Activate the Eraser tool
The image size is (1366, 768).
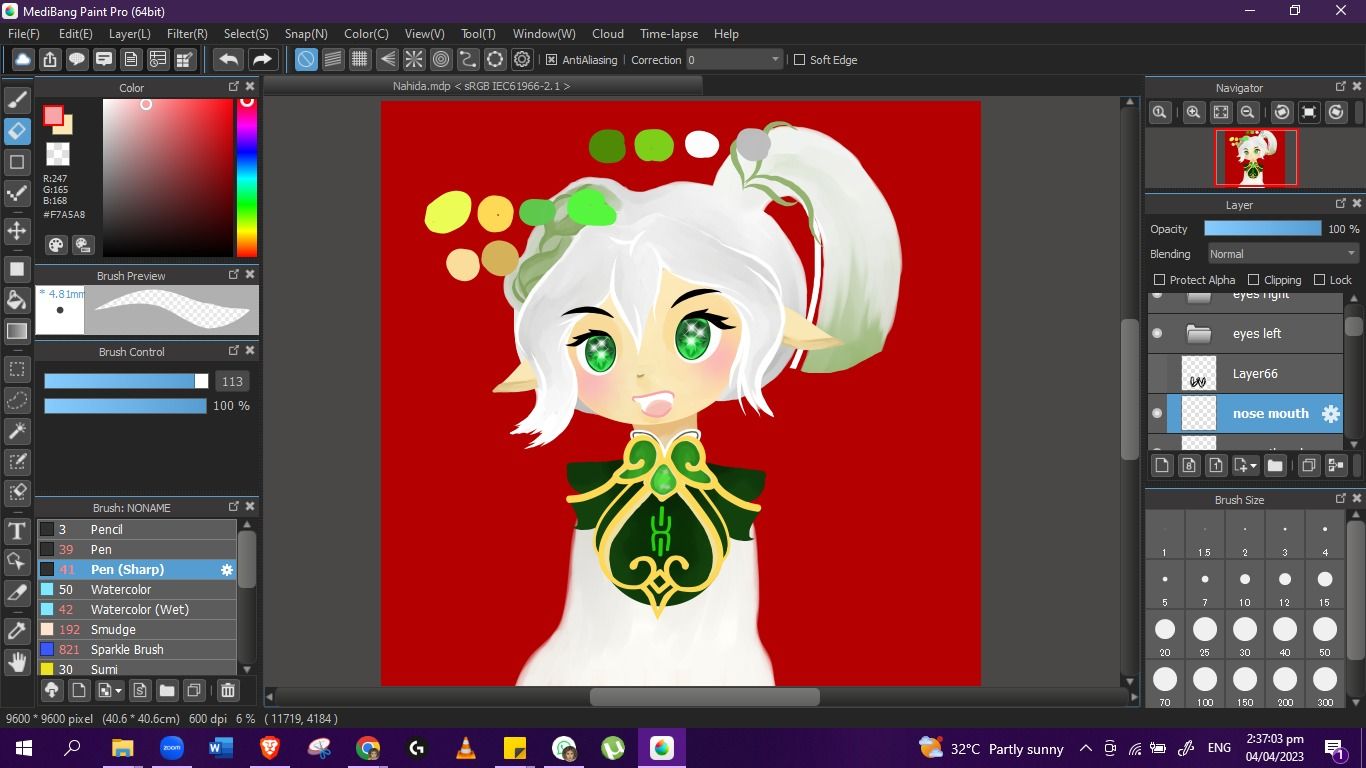(17, 129)
